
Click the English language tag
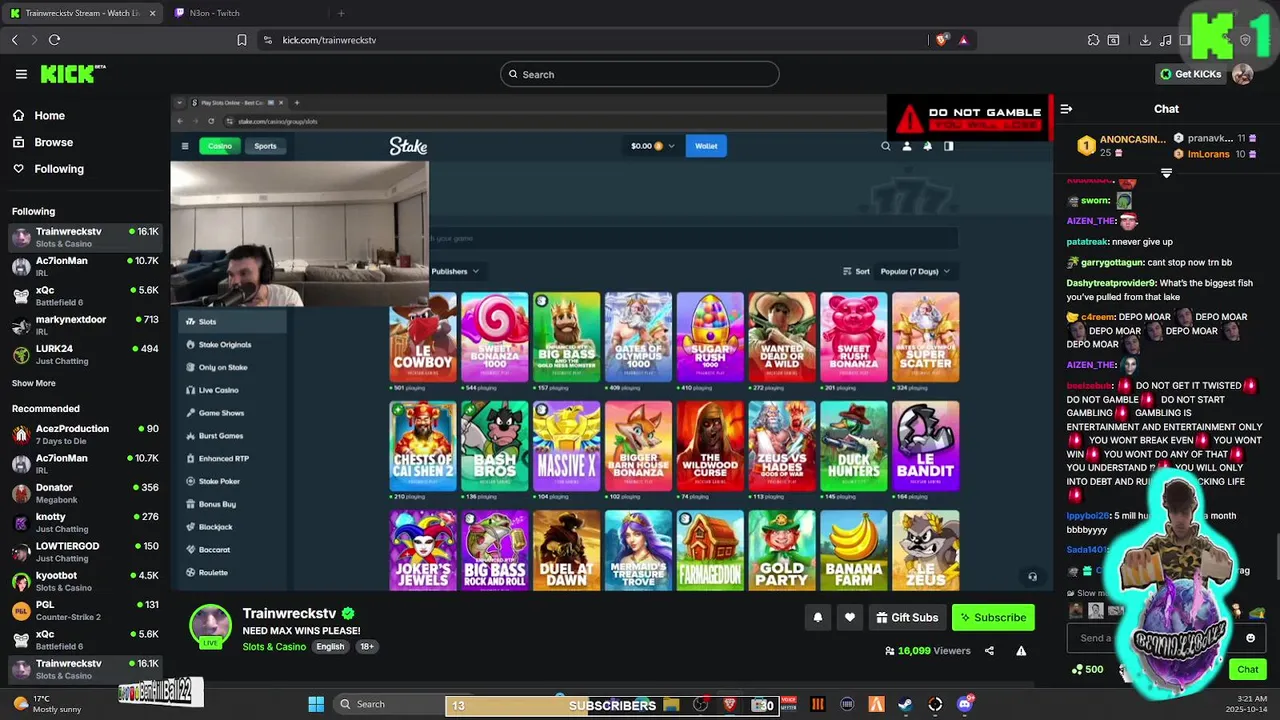point(330,647)
